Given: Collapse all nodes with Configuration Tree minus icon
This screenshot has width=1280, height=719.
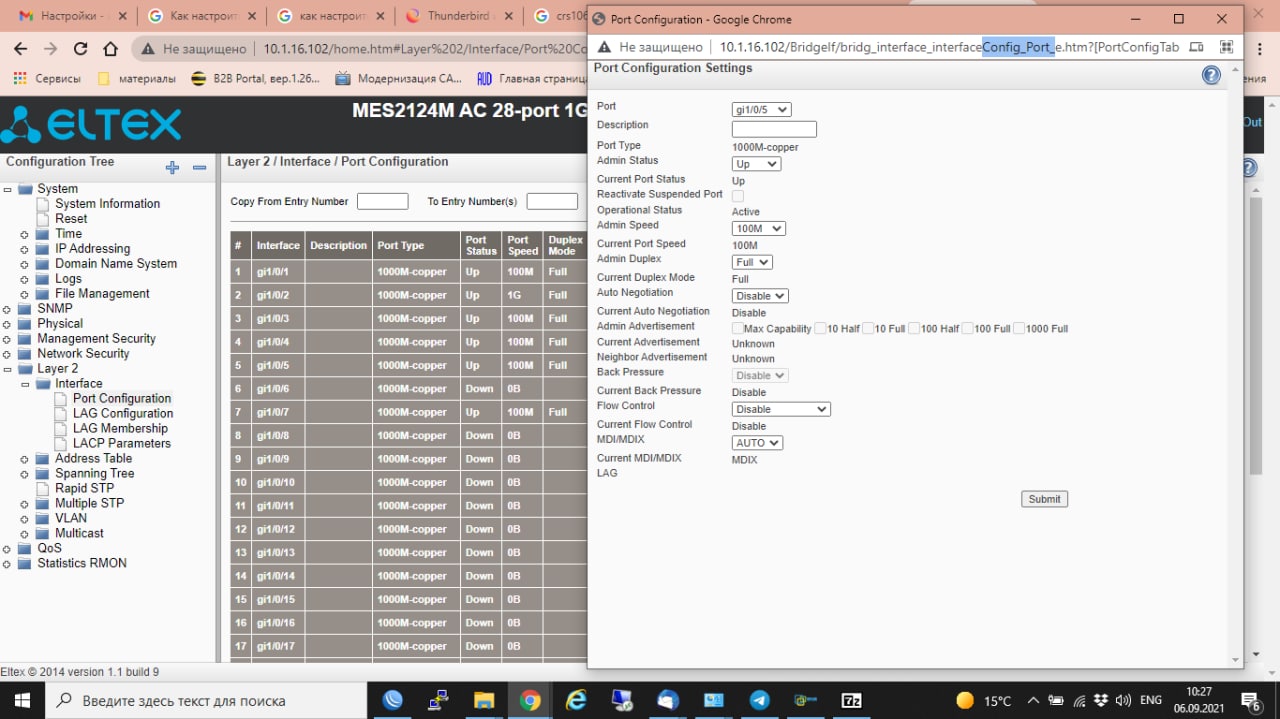Looking at the screenshot, I should tap(199, 168).
